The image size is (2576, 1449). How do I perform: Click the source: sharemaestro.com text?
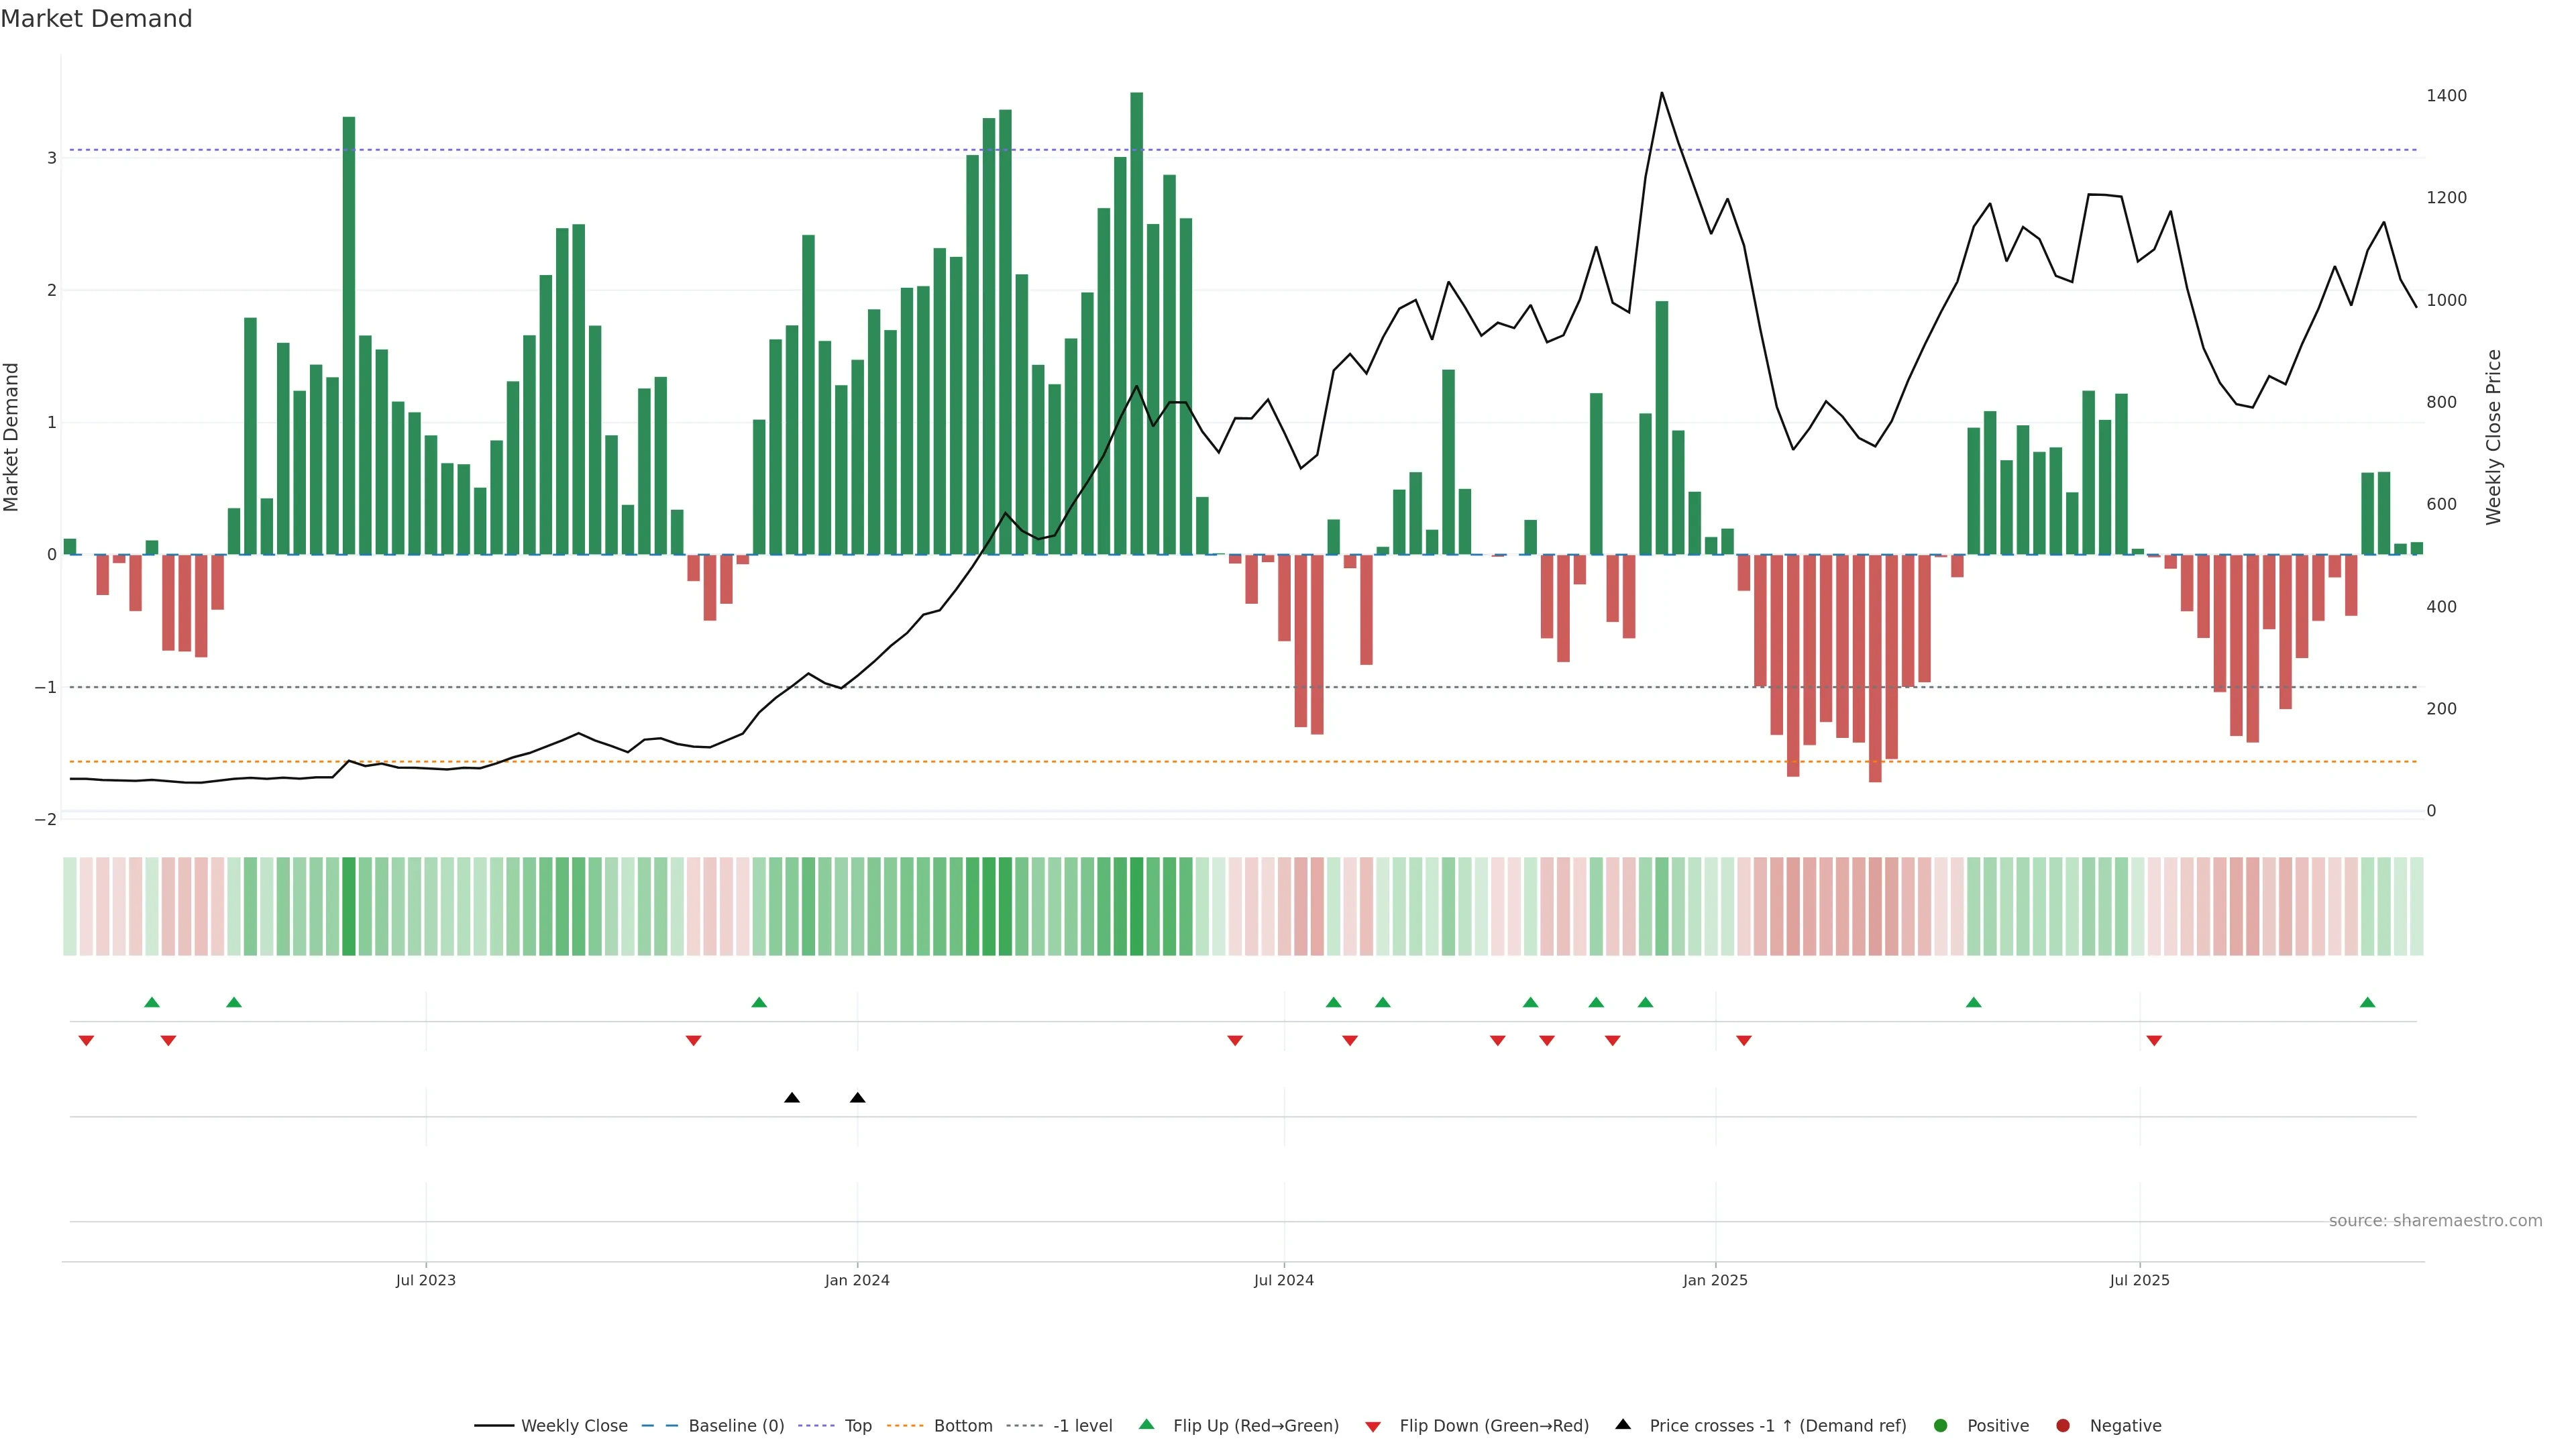pos(2435,1221)
